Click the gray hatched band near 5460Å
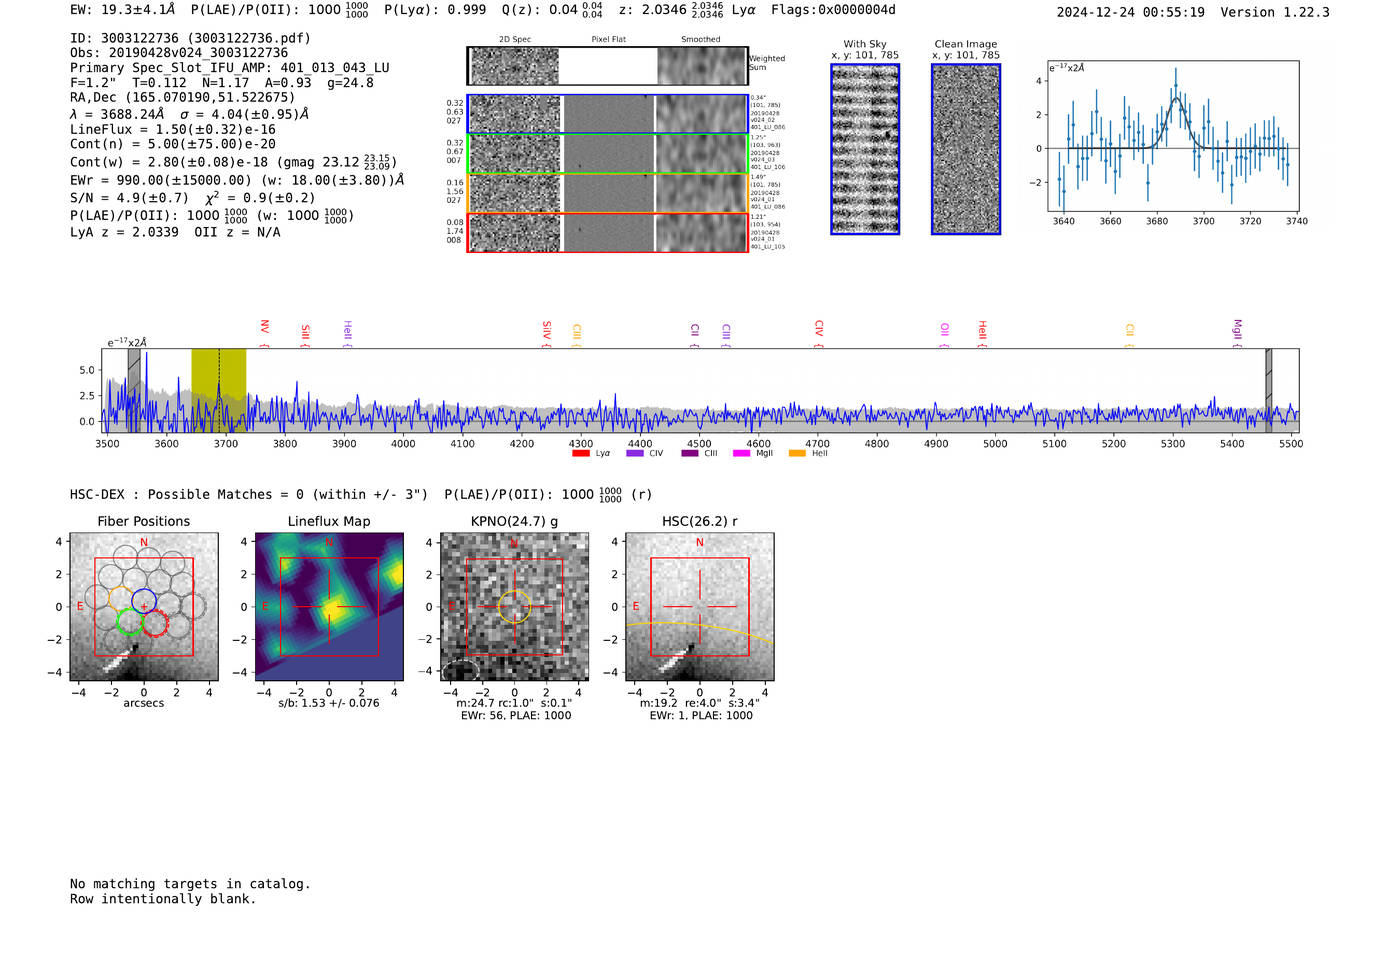 coord(1268,391)
